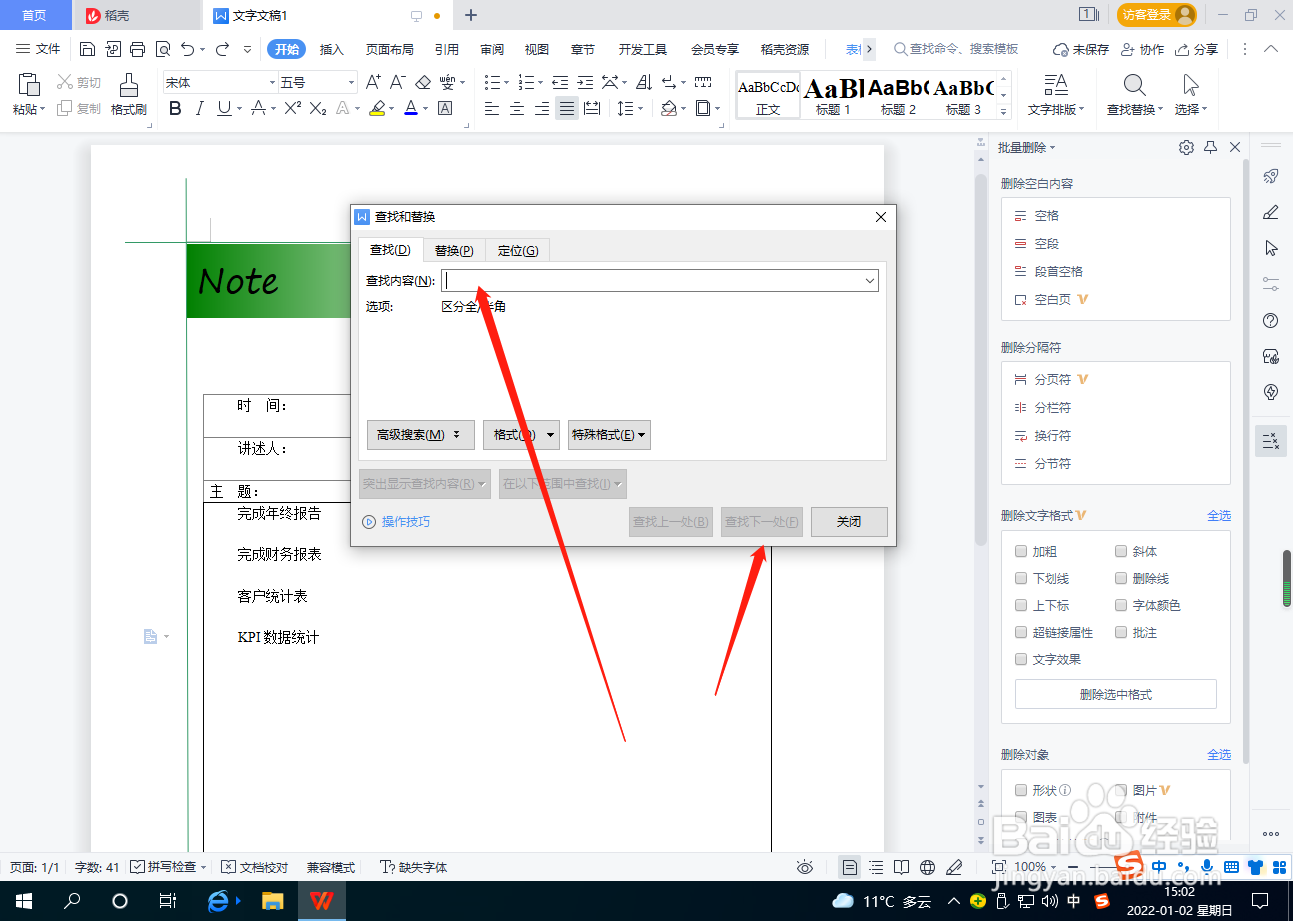Viewport: 1293px width, 921px height.
Task: Pin the batch delete panel
Action: pyautogui.click(x=1210, y=147)
